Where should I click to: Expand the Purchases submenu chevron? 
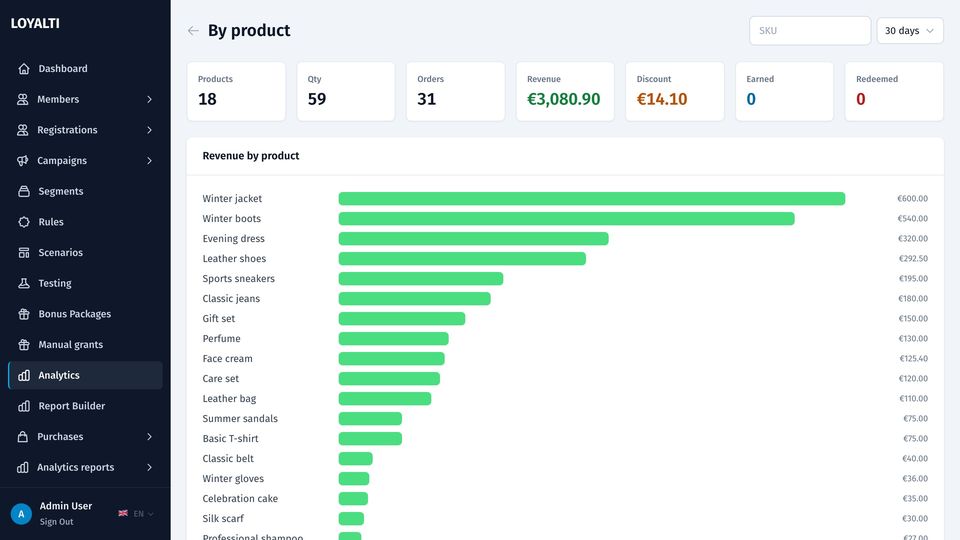pyautogui.click(x=149, y=437)
